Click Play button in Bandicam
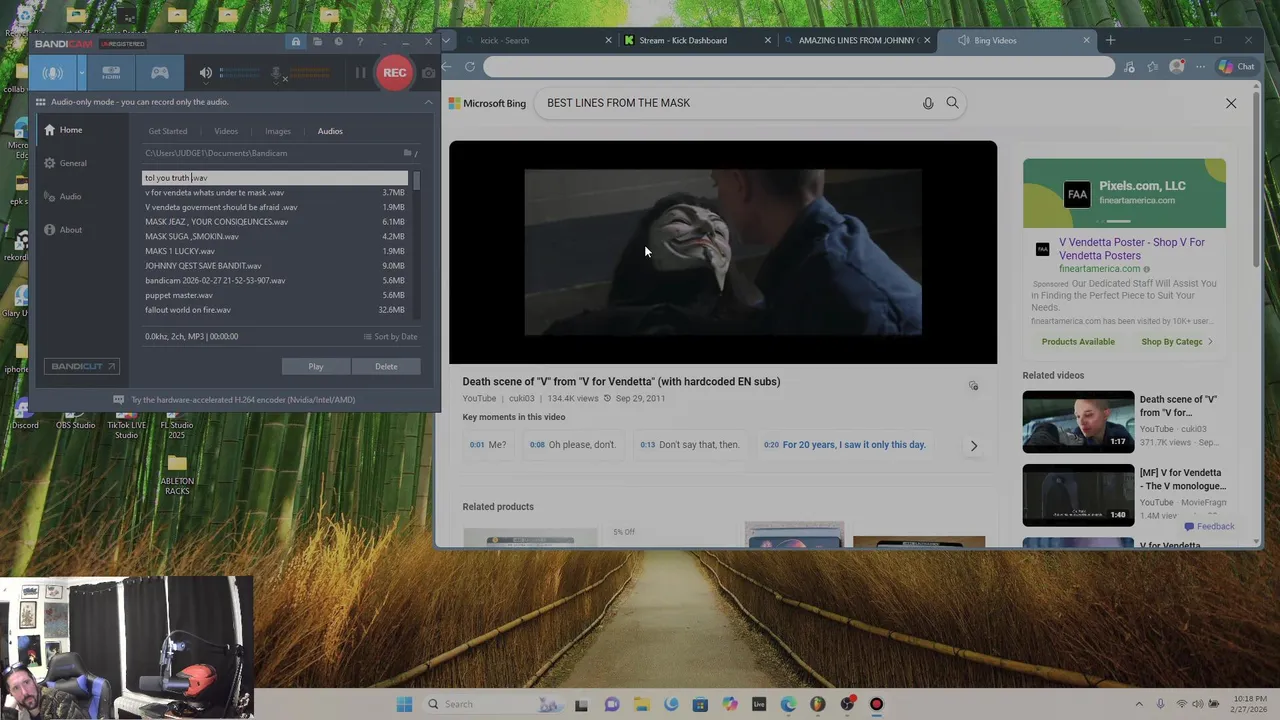 tap(316, 366)
